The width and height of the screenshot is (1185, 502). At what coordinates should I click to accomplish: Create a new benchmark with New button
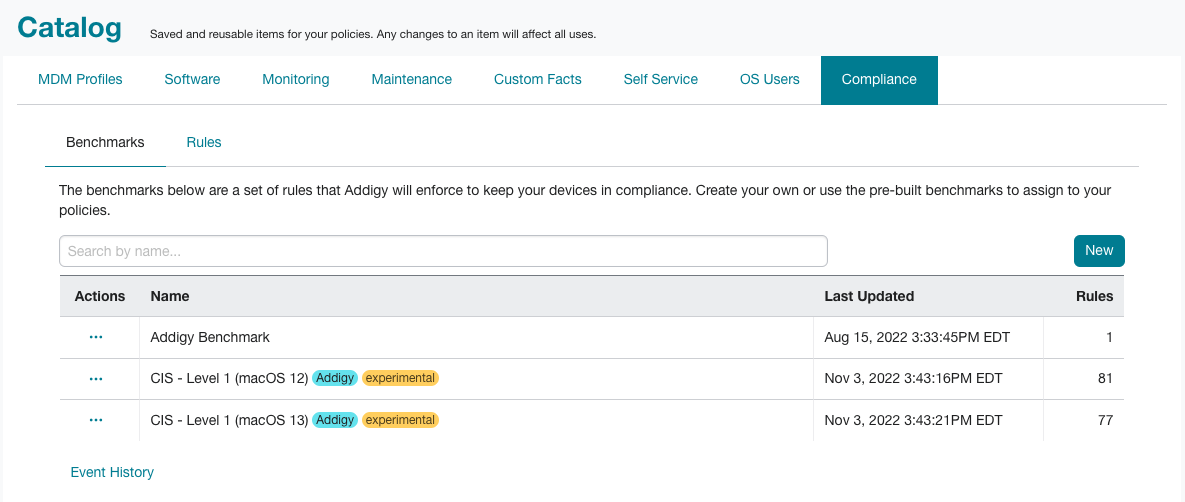pos(1099,251)
